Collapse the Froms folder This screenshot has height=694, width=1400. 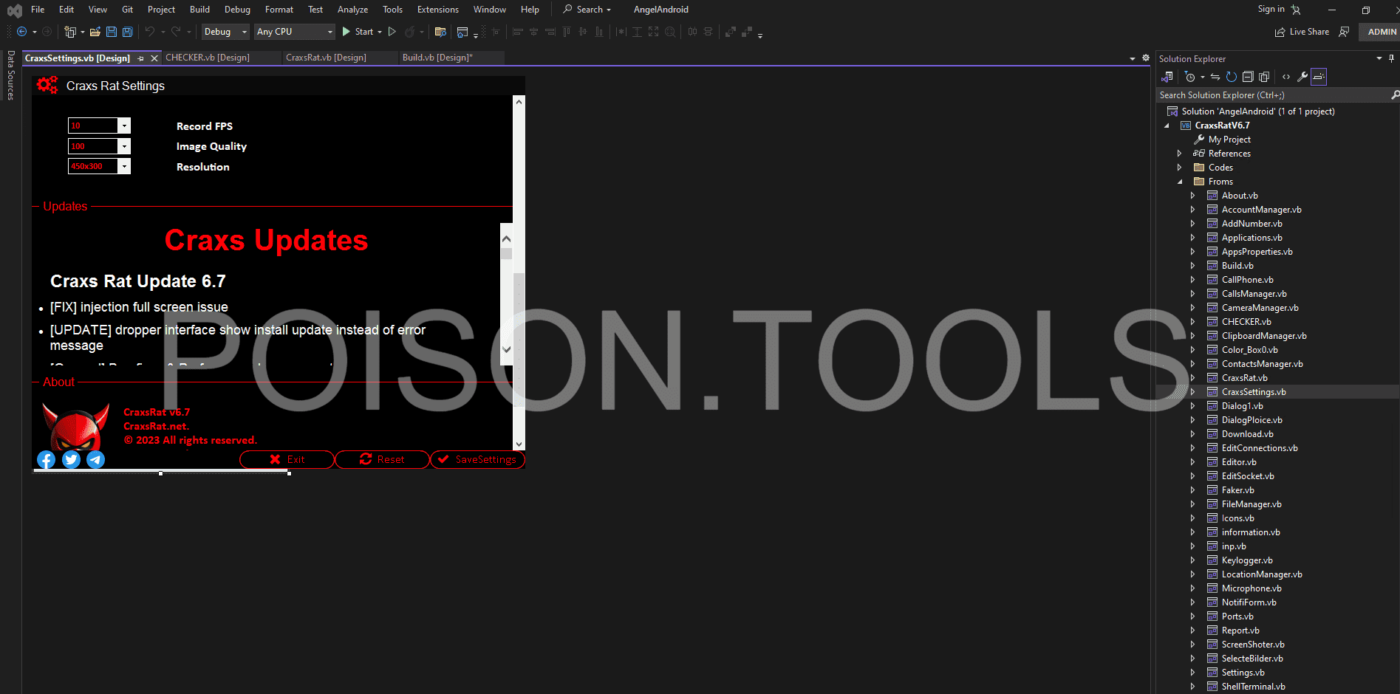pos(1179,182)
